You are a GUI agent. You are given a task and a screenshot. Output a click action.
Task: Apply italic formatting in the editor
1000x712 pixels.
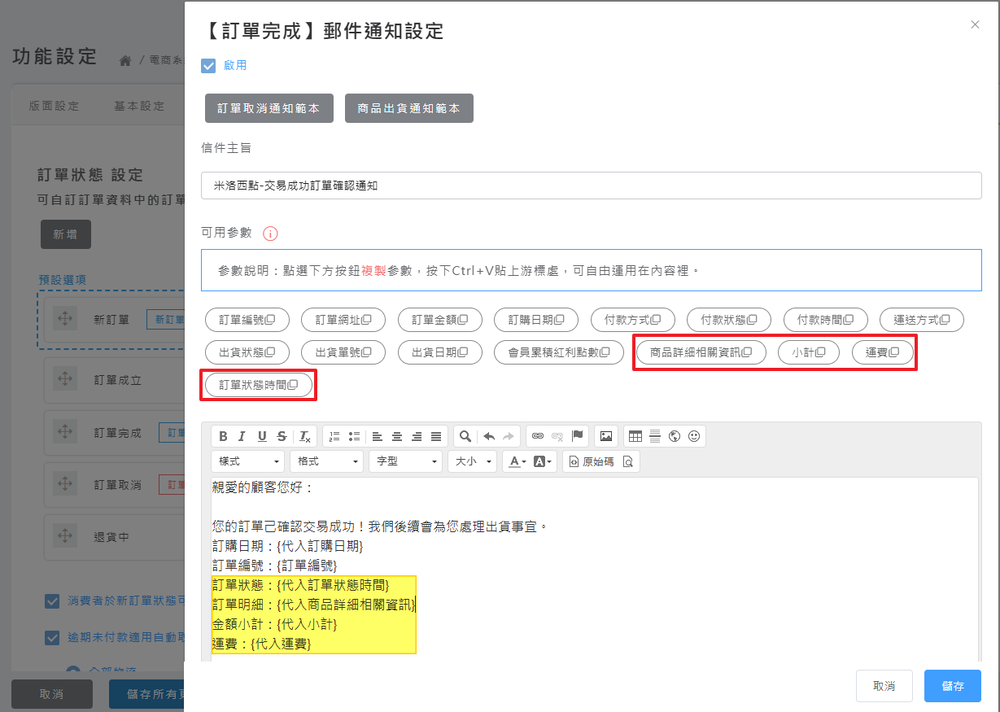pyautogui.click(x=243, y=436)
